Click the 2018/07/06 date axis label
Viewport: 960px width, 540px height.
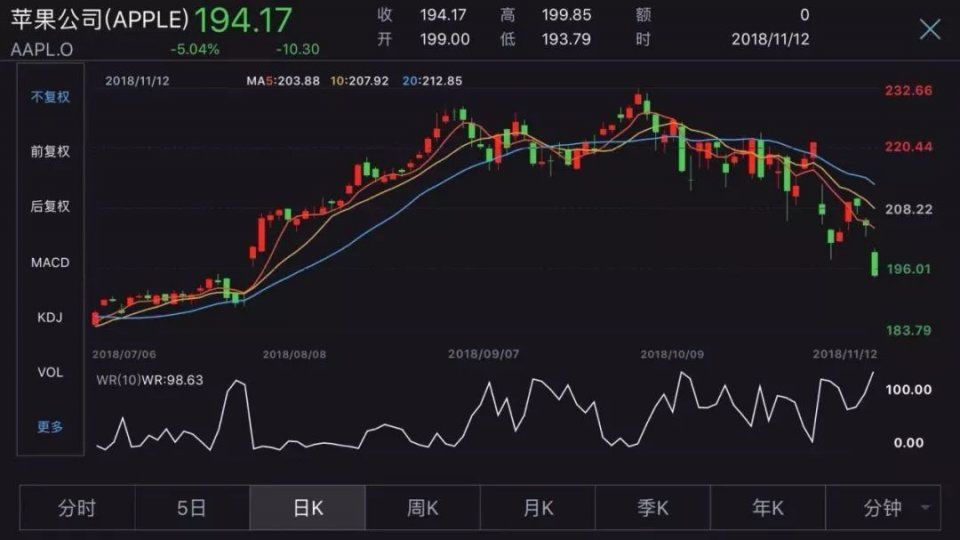124,354
